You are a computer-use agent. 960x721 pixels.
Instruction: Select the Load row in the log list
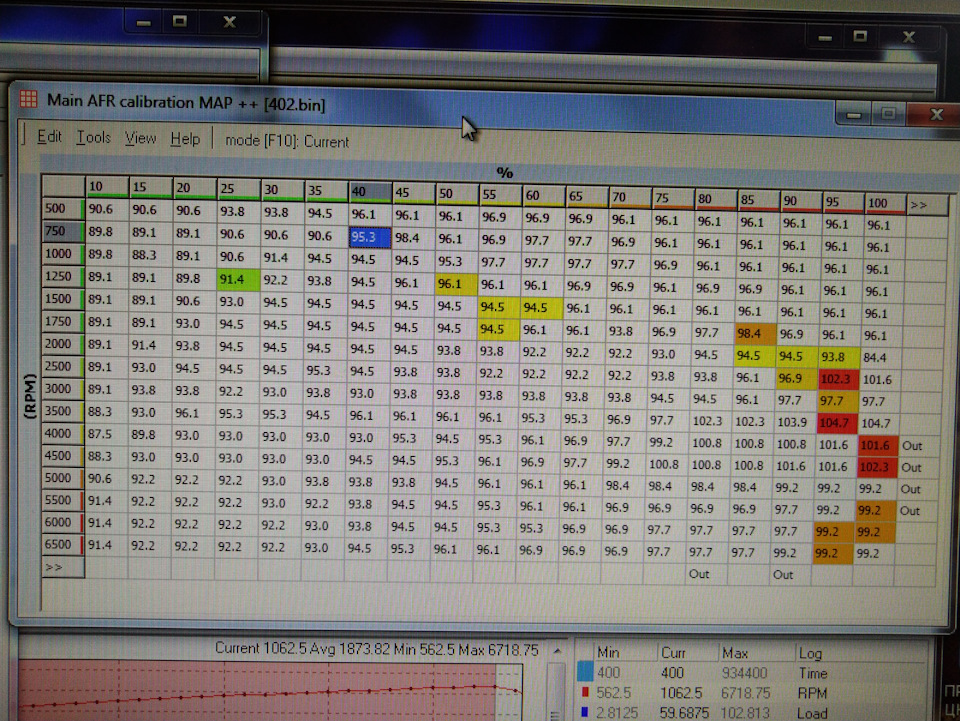point(751,712)
